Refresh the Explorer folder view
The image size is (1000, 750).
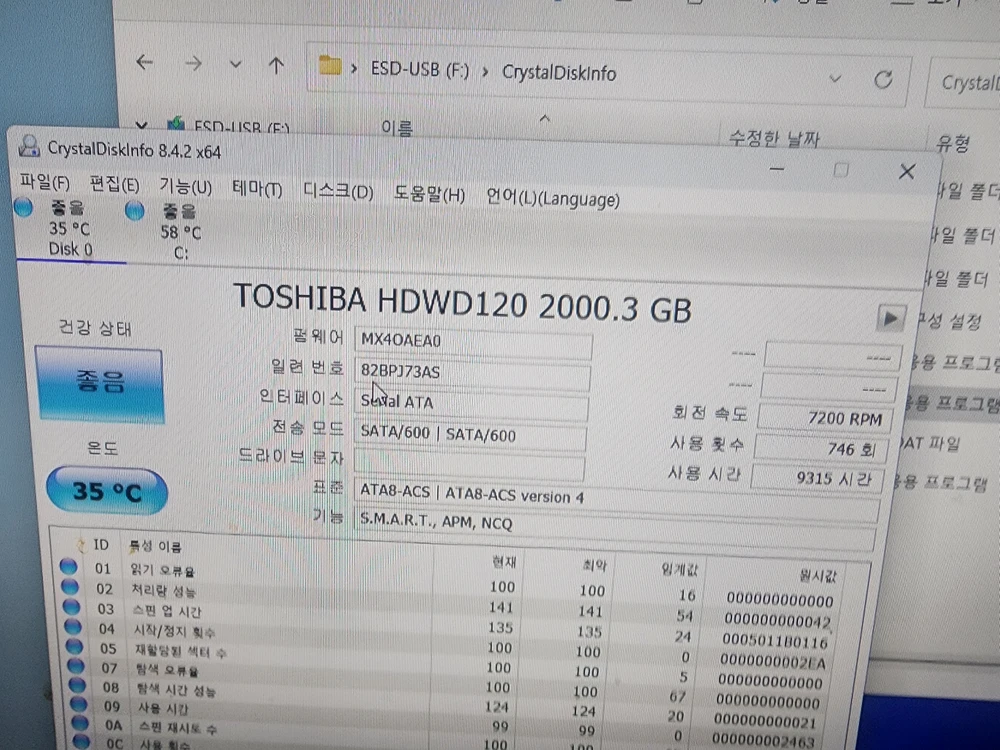pos(883,80)
